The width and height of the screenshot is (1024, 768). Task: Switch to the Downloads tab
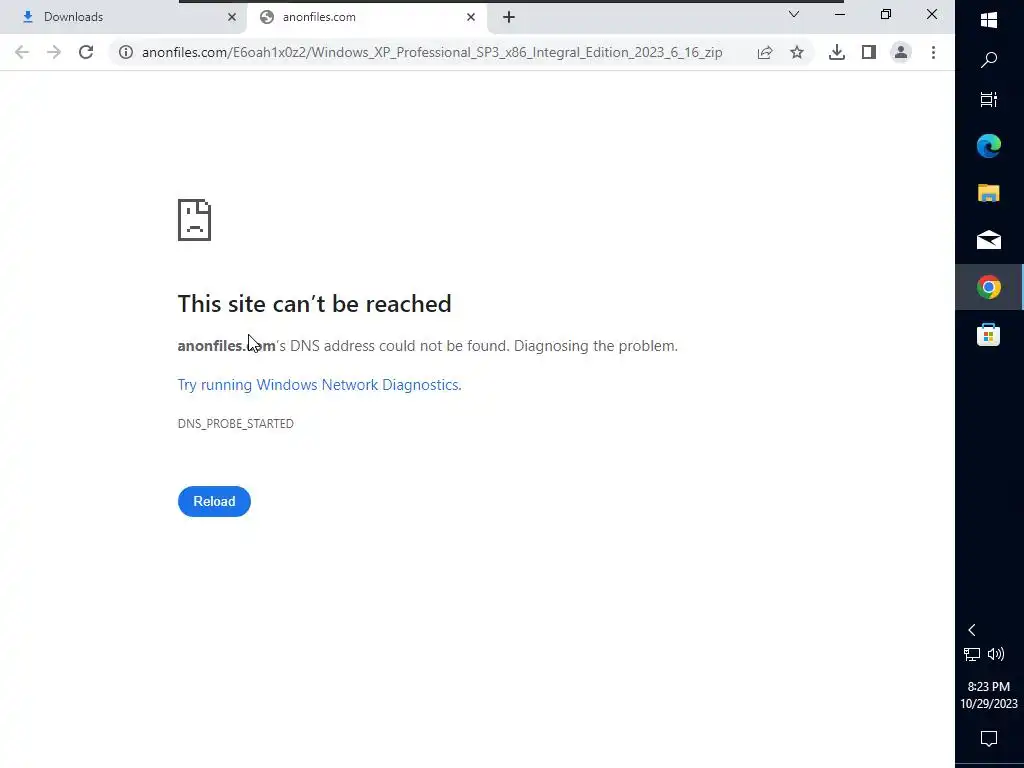tap(124, 17)
